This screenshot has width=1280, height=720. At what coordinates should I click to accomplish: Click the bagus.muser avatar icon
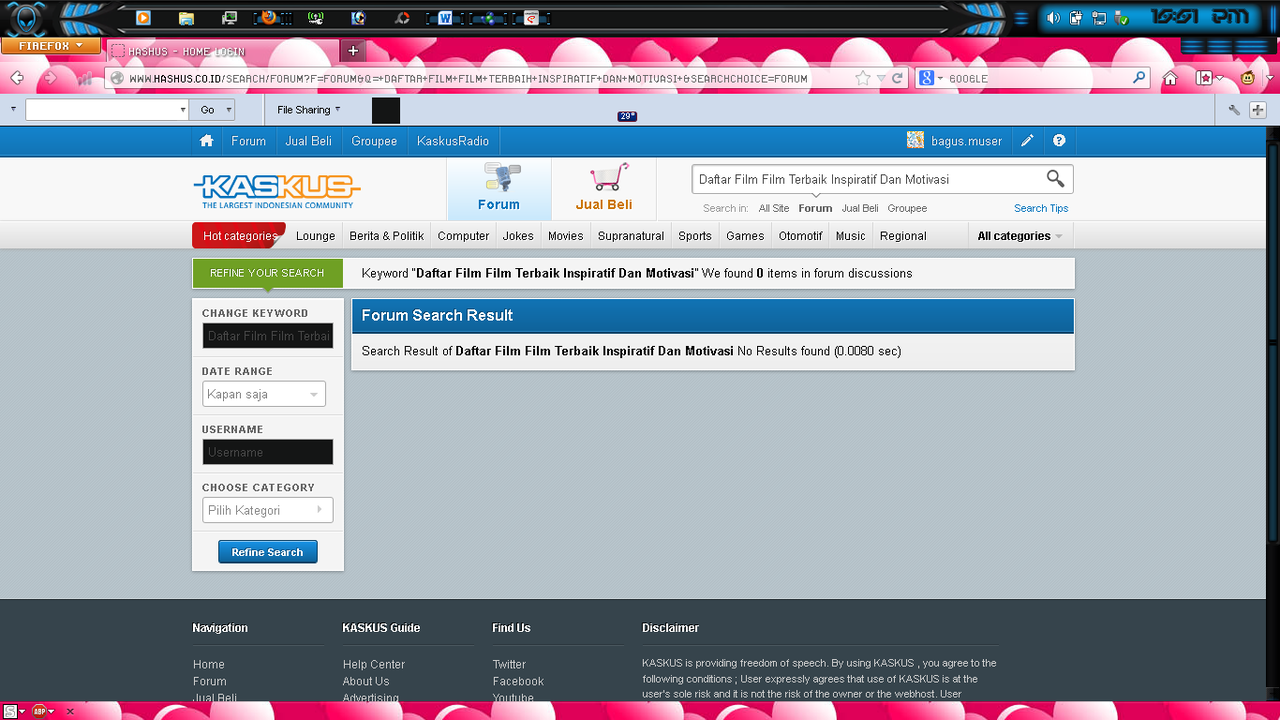[x=915, y=140]
